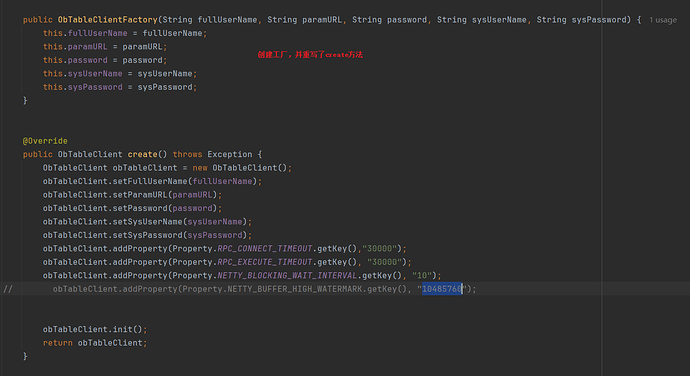690x376 pixels.
Task: Click closing brace of create method
Action: click(x=25, y=356)
